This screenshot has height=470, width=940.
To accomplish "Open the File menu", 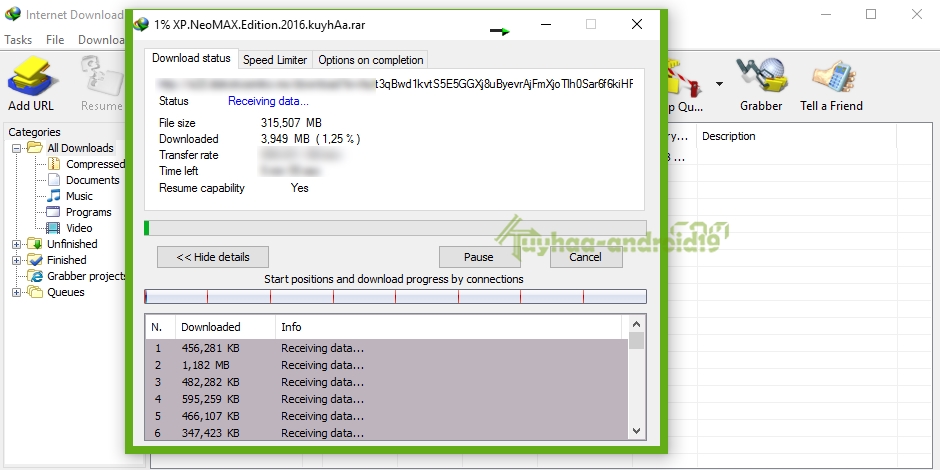I will (x=55, y=40).
